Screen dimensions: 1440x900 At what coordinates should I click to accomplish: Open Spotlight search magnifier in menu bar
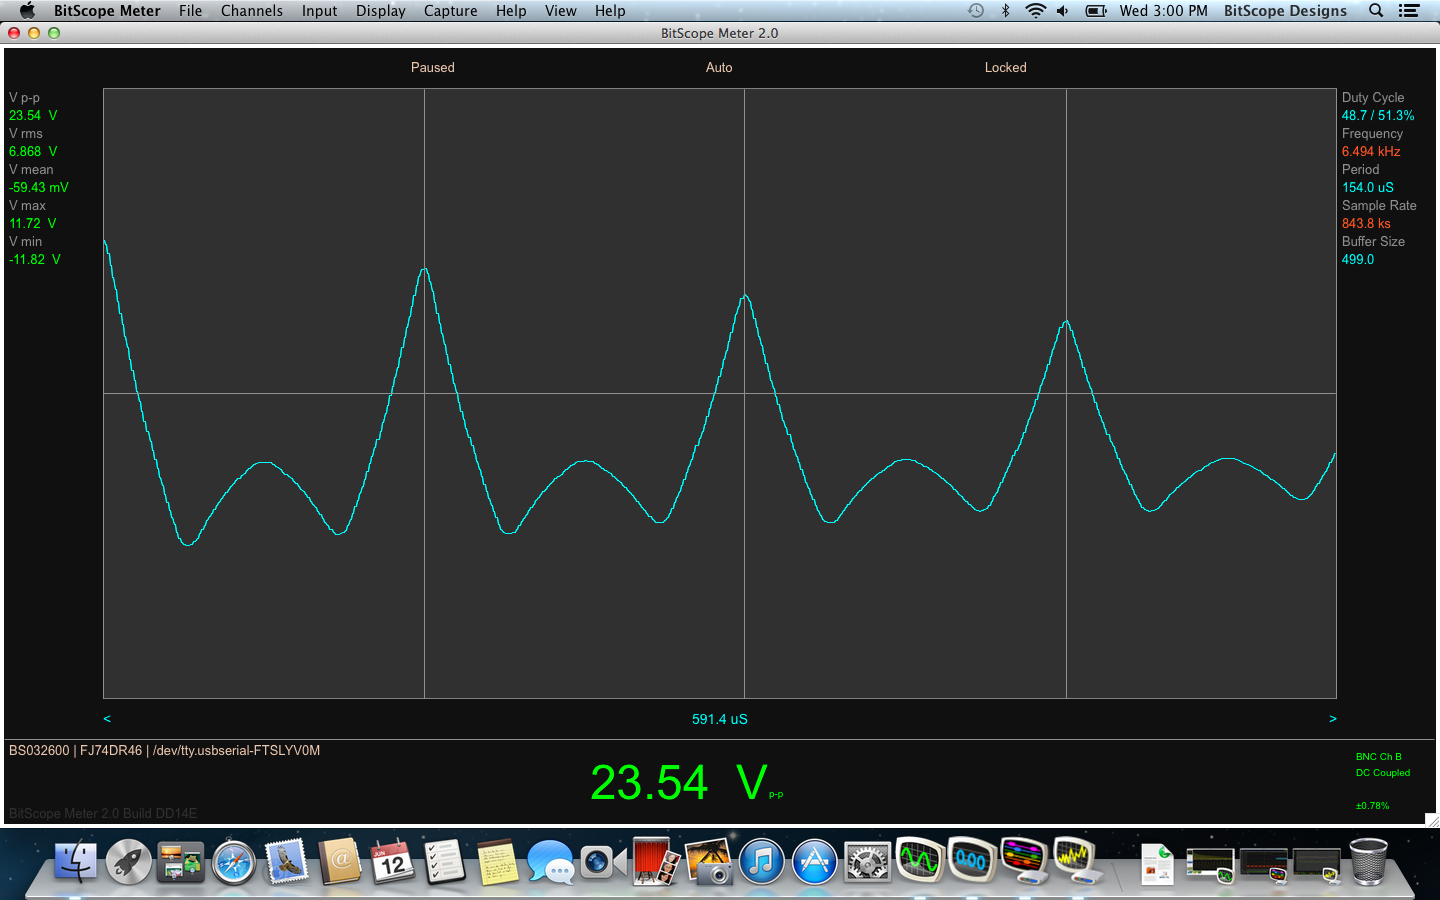pos(1376,11)
